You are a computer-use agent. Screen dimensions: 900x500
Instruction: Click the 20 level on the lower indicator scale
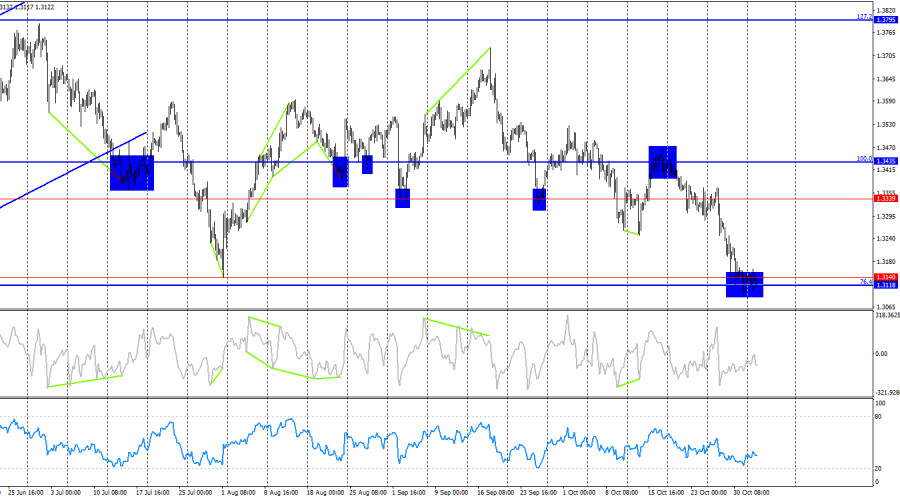click(878, 468)
